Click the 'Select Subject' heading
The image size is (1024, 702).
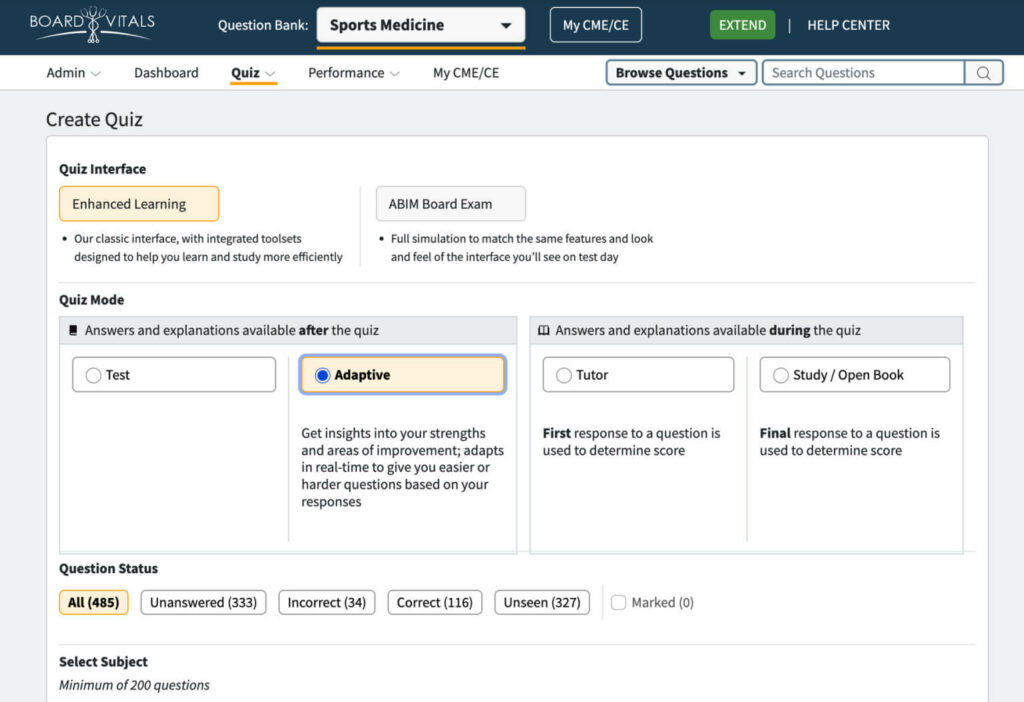coord(103,662)
